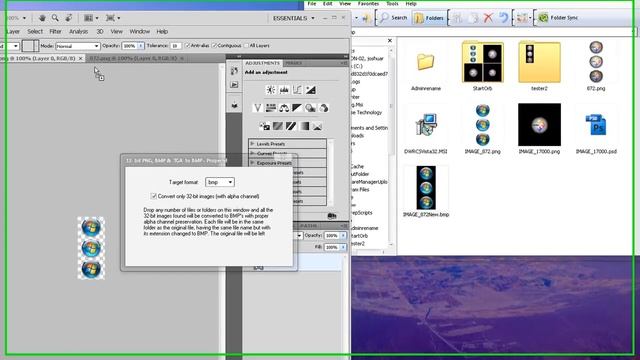This screenshot has height=360, width=640.
Task: Open the Explorer Tools menu
Action: (392, 4)
